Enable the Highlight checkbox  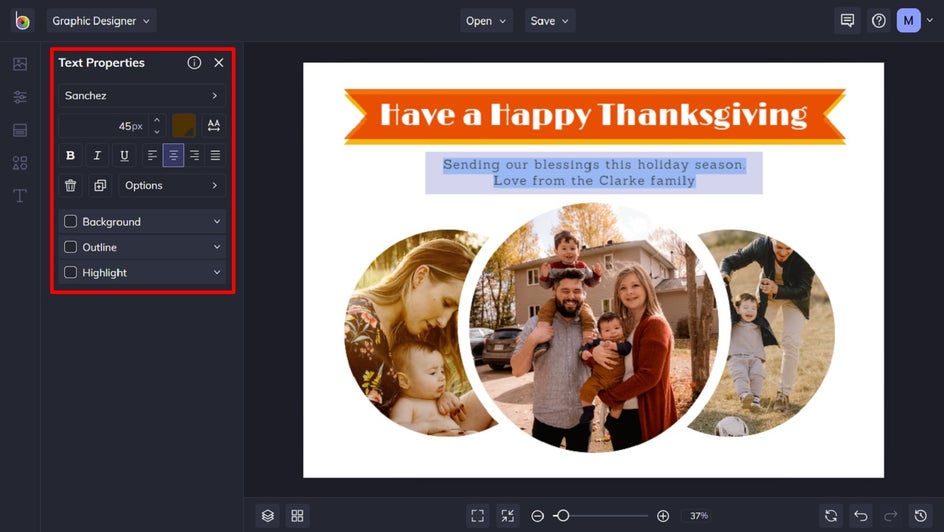click(70, 272)
